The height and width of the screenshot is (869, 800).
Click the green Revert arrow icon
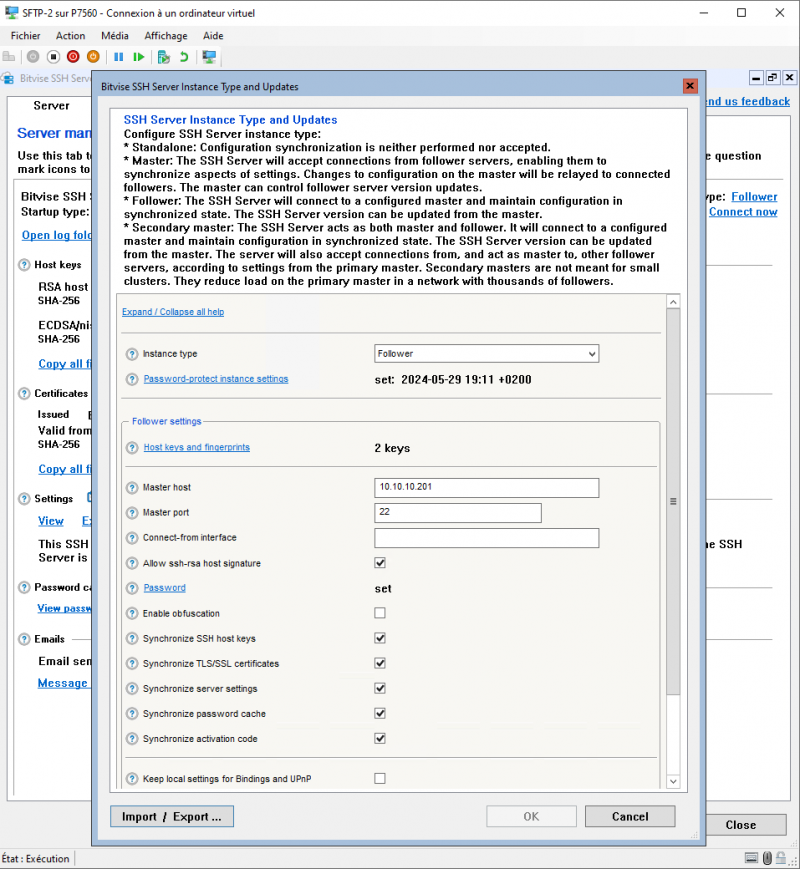pyautogui.click(x=184, y=57)
